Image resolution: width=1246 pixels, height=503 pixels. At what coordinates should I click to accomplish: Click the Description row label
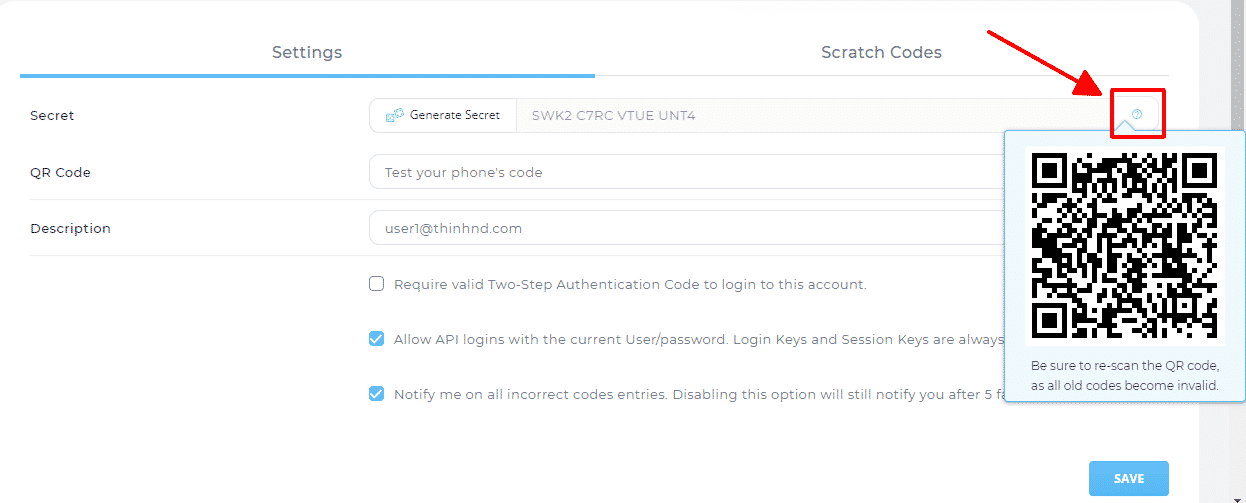[70, 228]
